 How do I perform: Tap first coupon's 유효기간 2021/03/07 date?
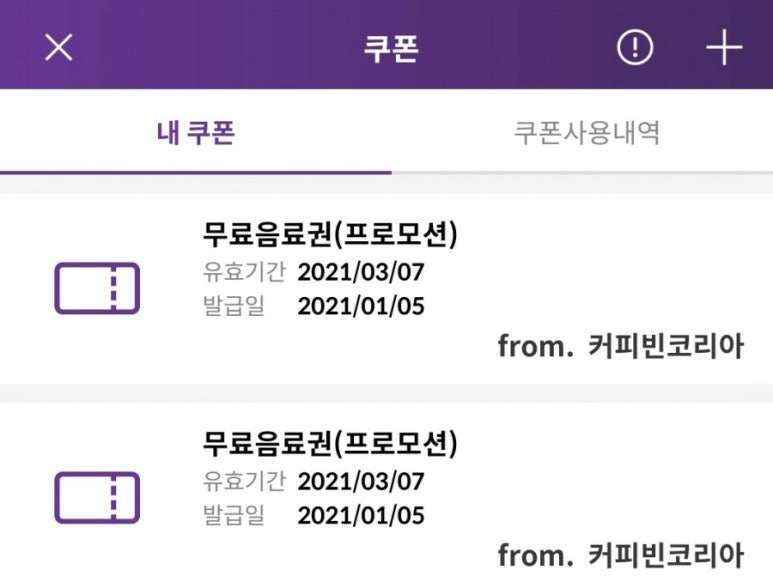(x=361, y=272)
